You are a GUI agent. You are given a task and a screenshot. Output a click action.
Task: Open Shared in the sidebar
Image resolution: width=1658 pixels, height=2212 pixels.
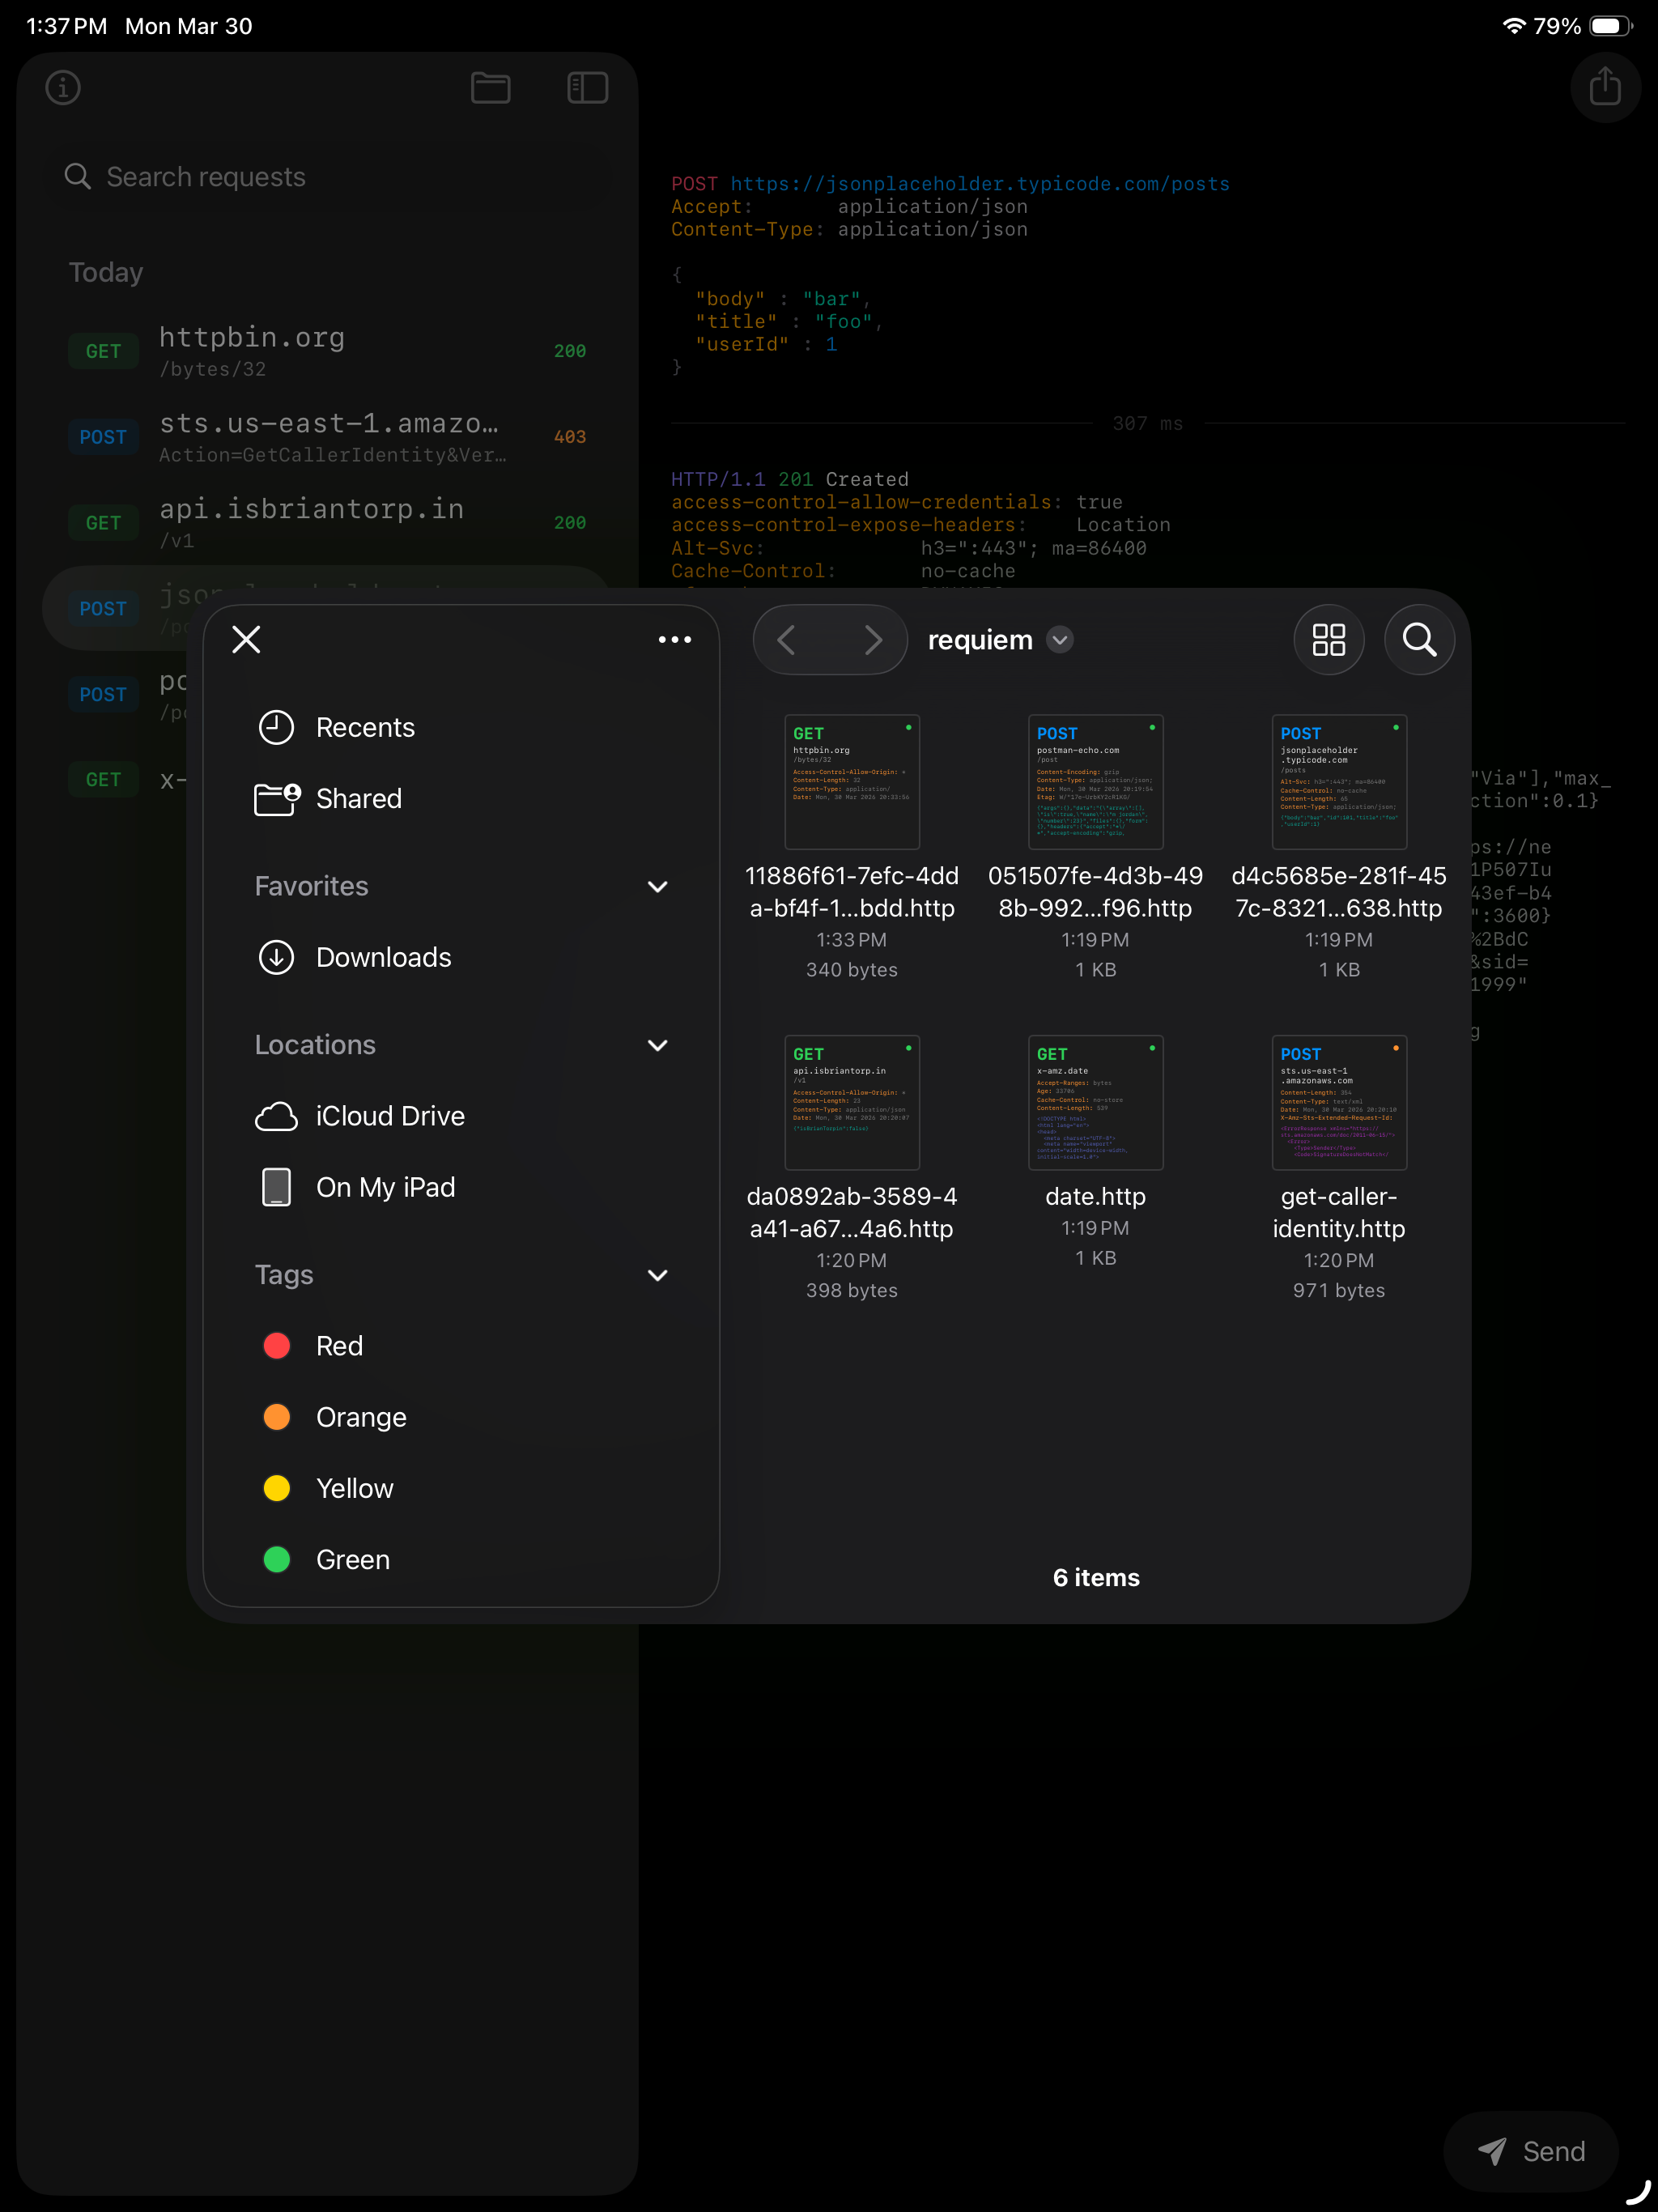[x=461, y=798]
